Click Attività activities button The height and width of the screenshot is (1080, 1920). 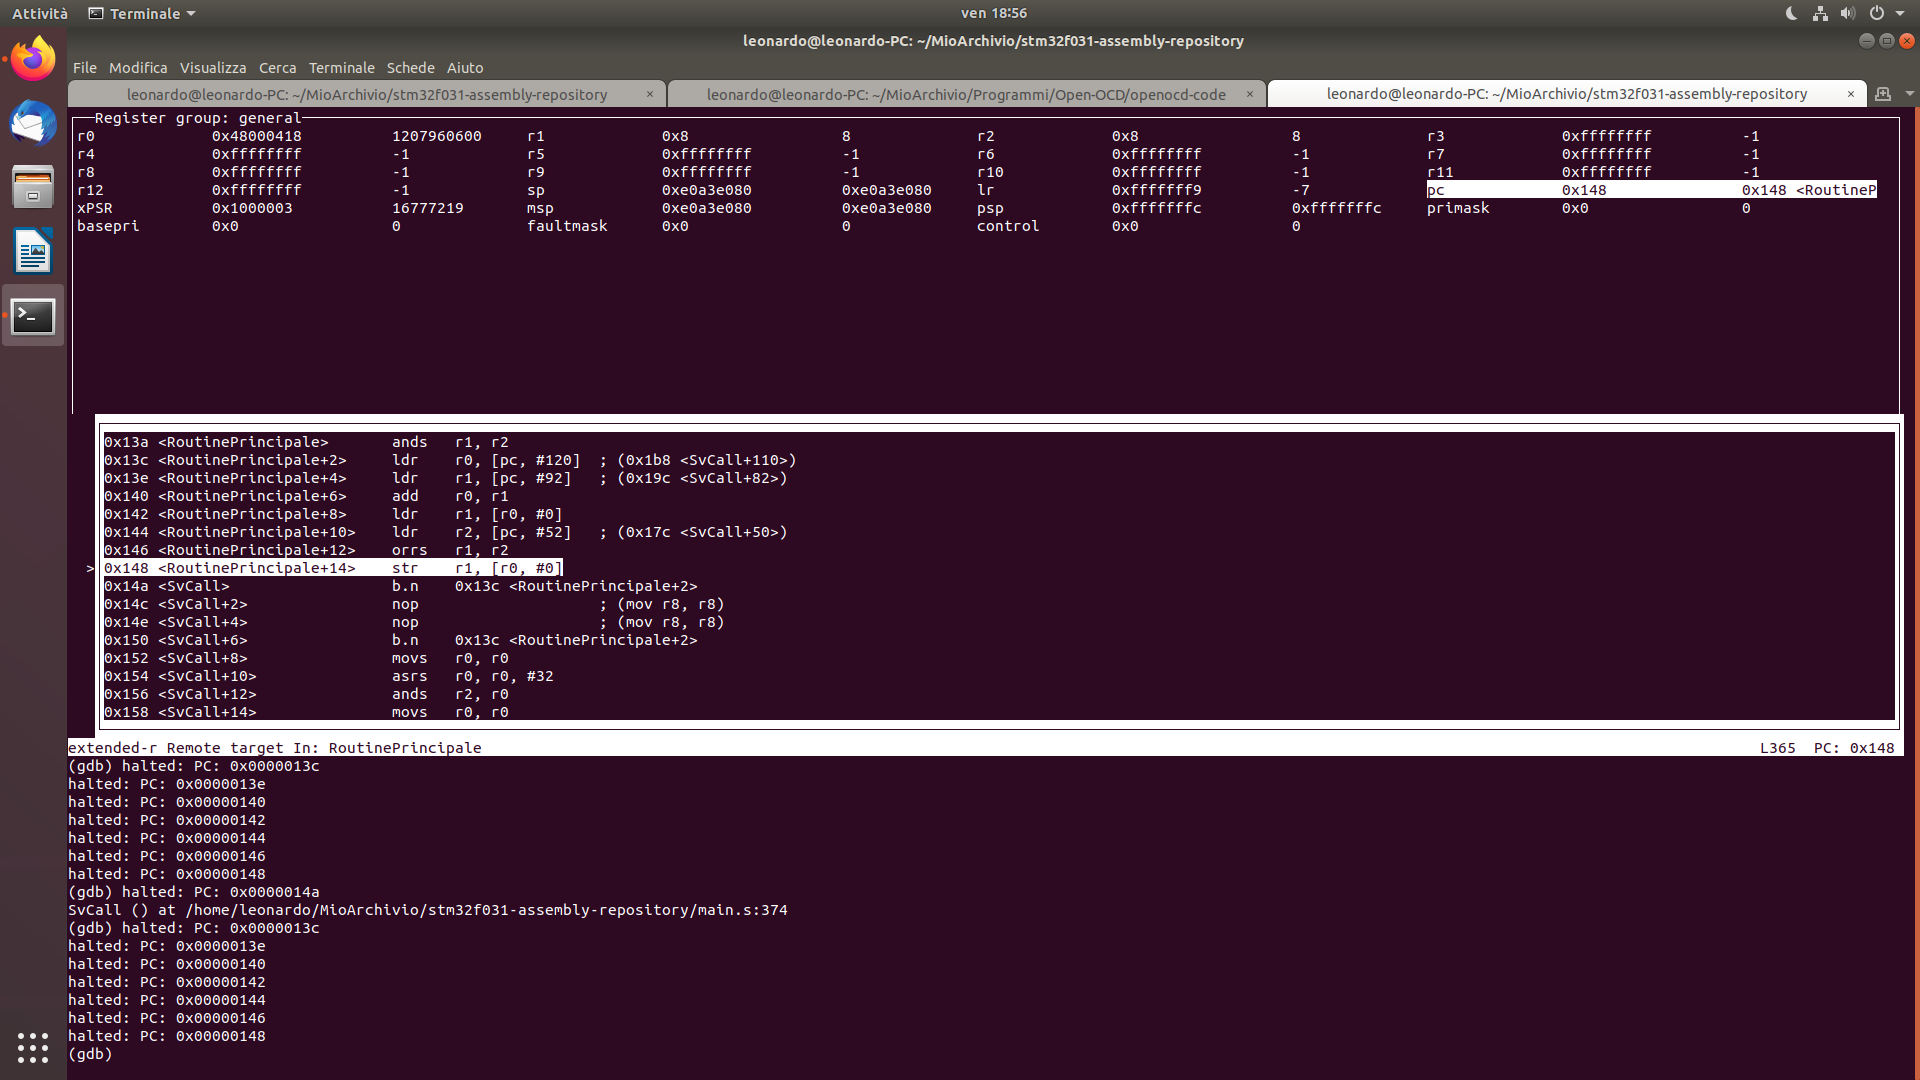tap(40, 13)
